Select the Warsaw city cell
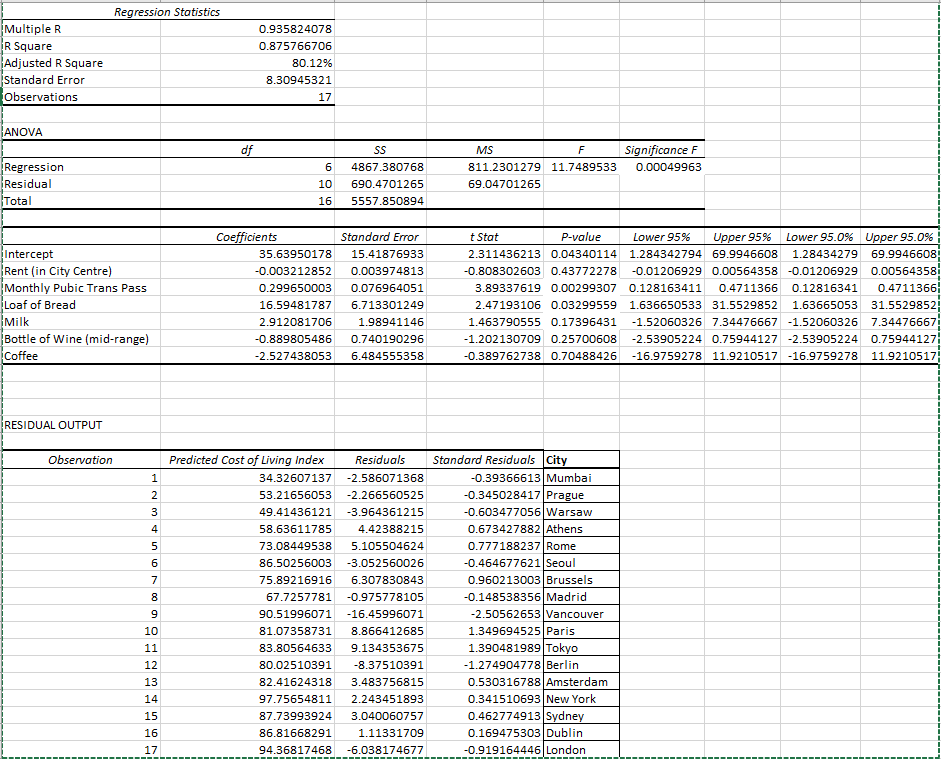 582,512
